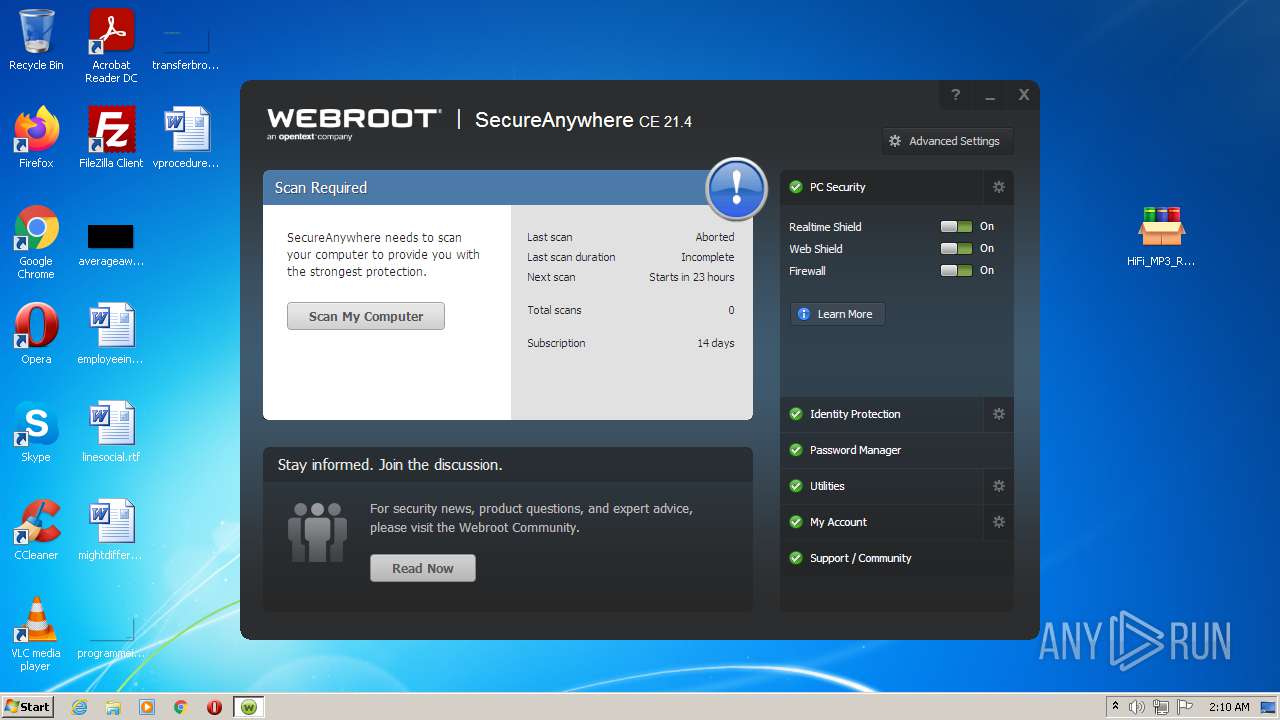1280x720 pixels.
Task: Show hidden system tray icons
Action: [1115, 707]
